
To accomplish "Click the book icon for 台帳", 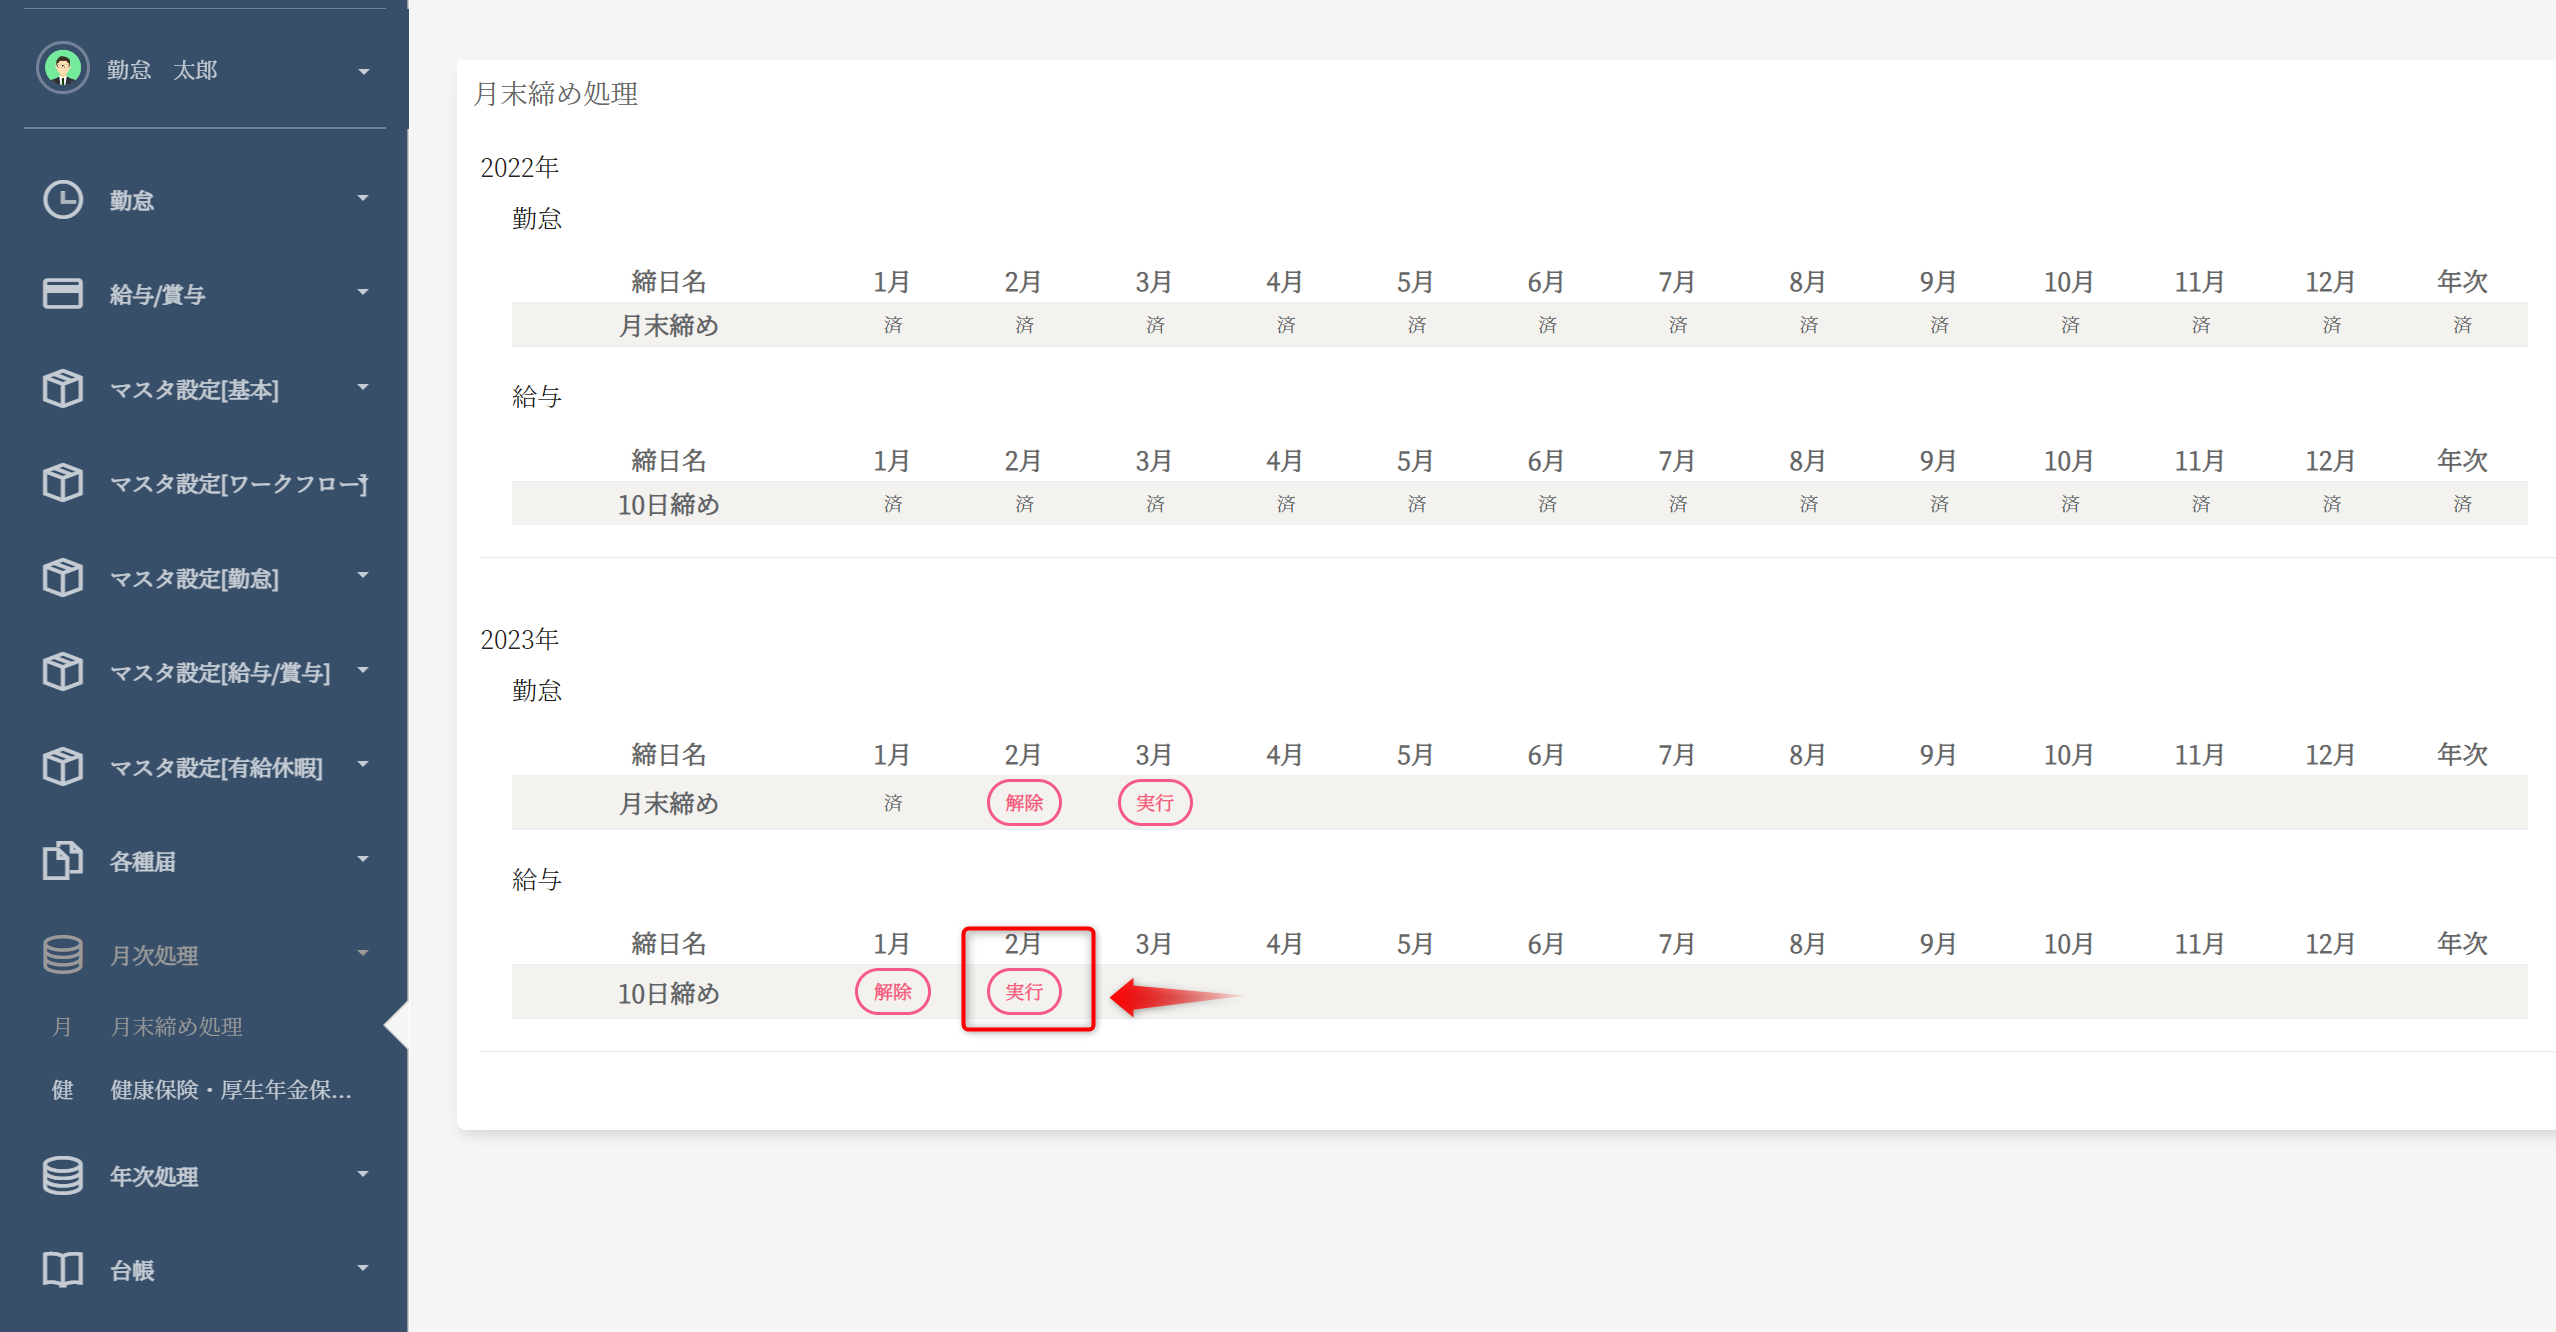I will [62, 1270].
